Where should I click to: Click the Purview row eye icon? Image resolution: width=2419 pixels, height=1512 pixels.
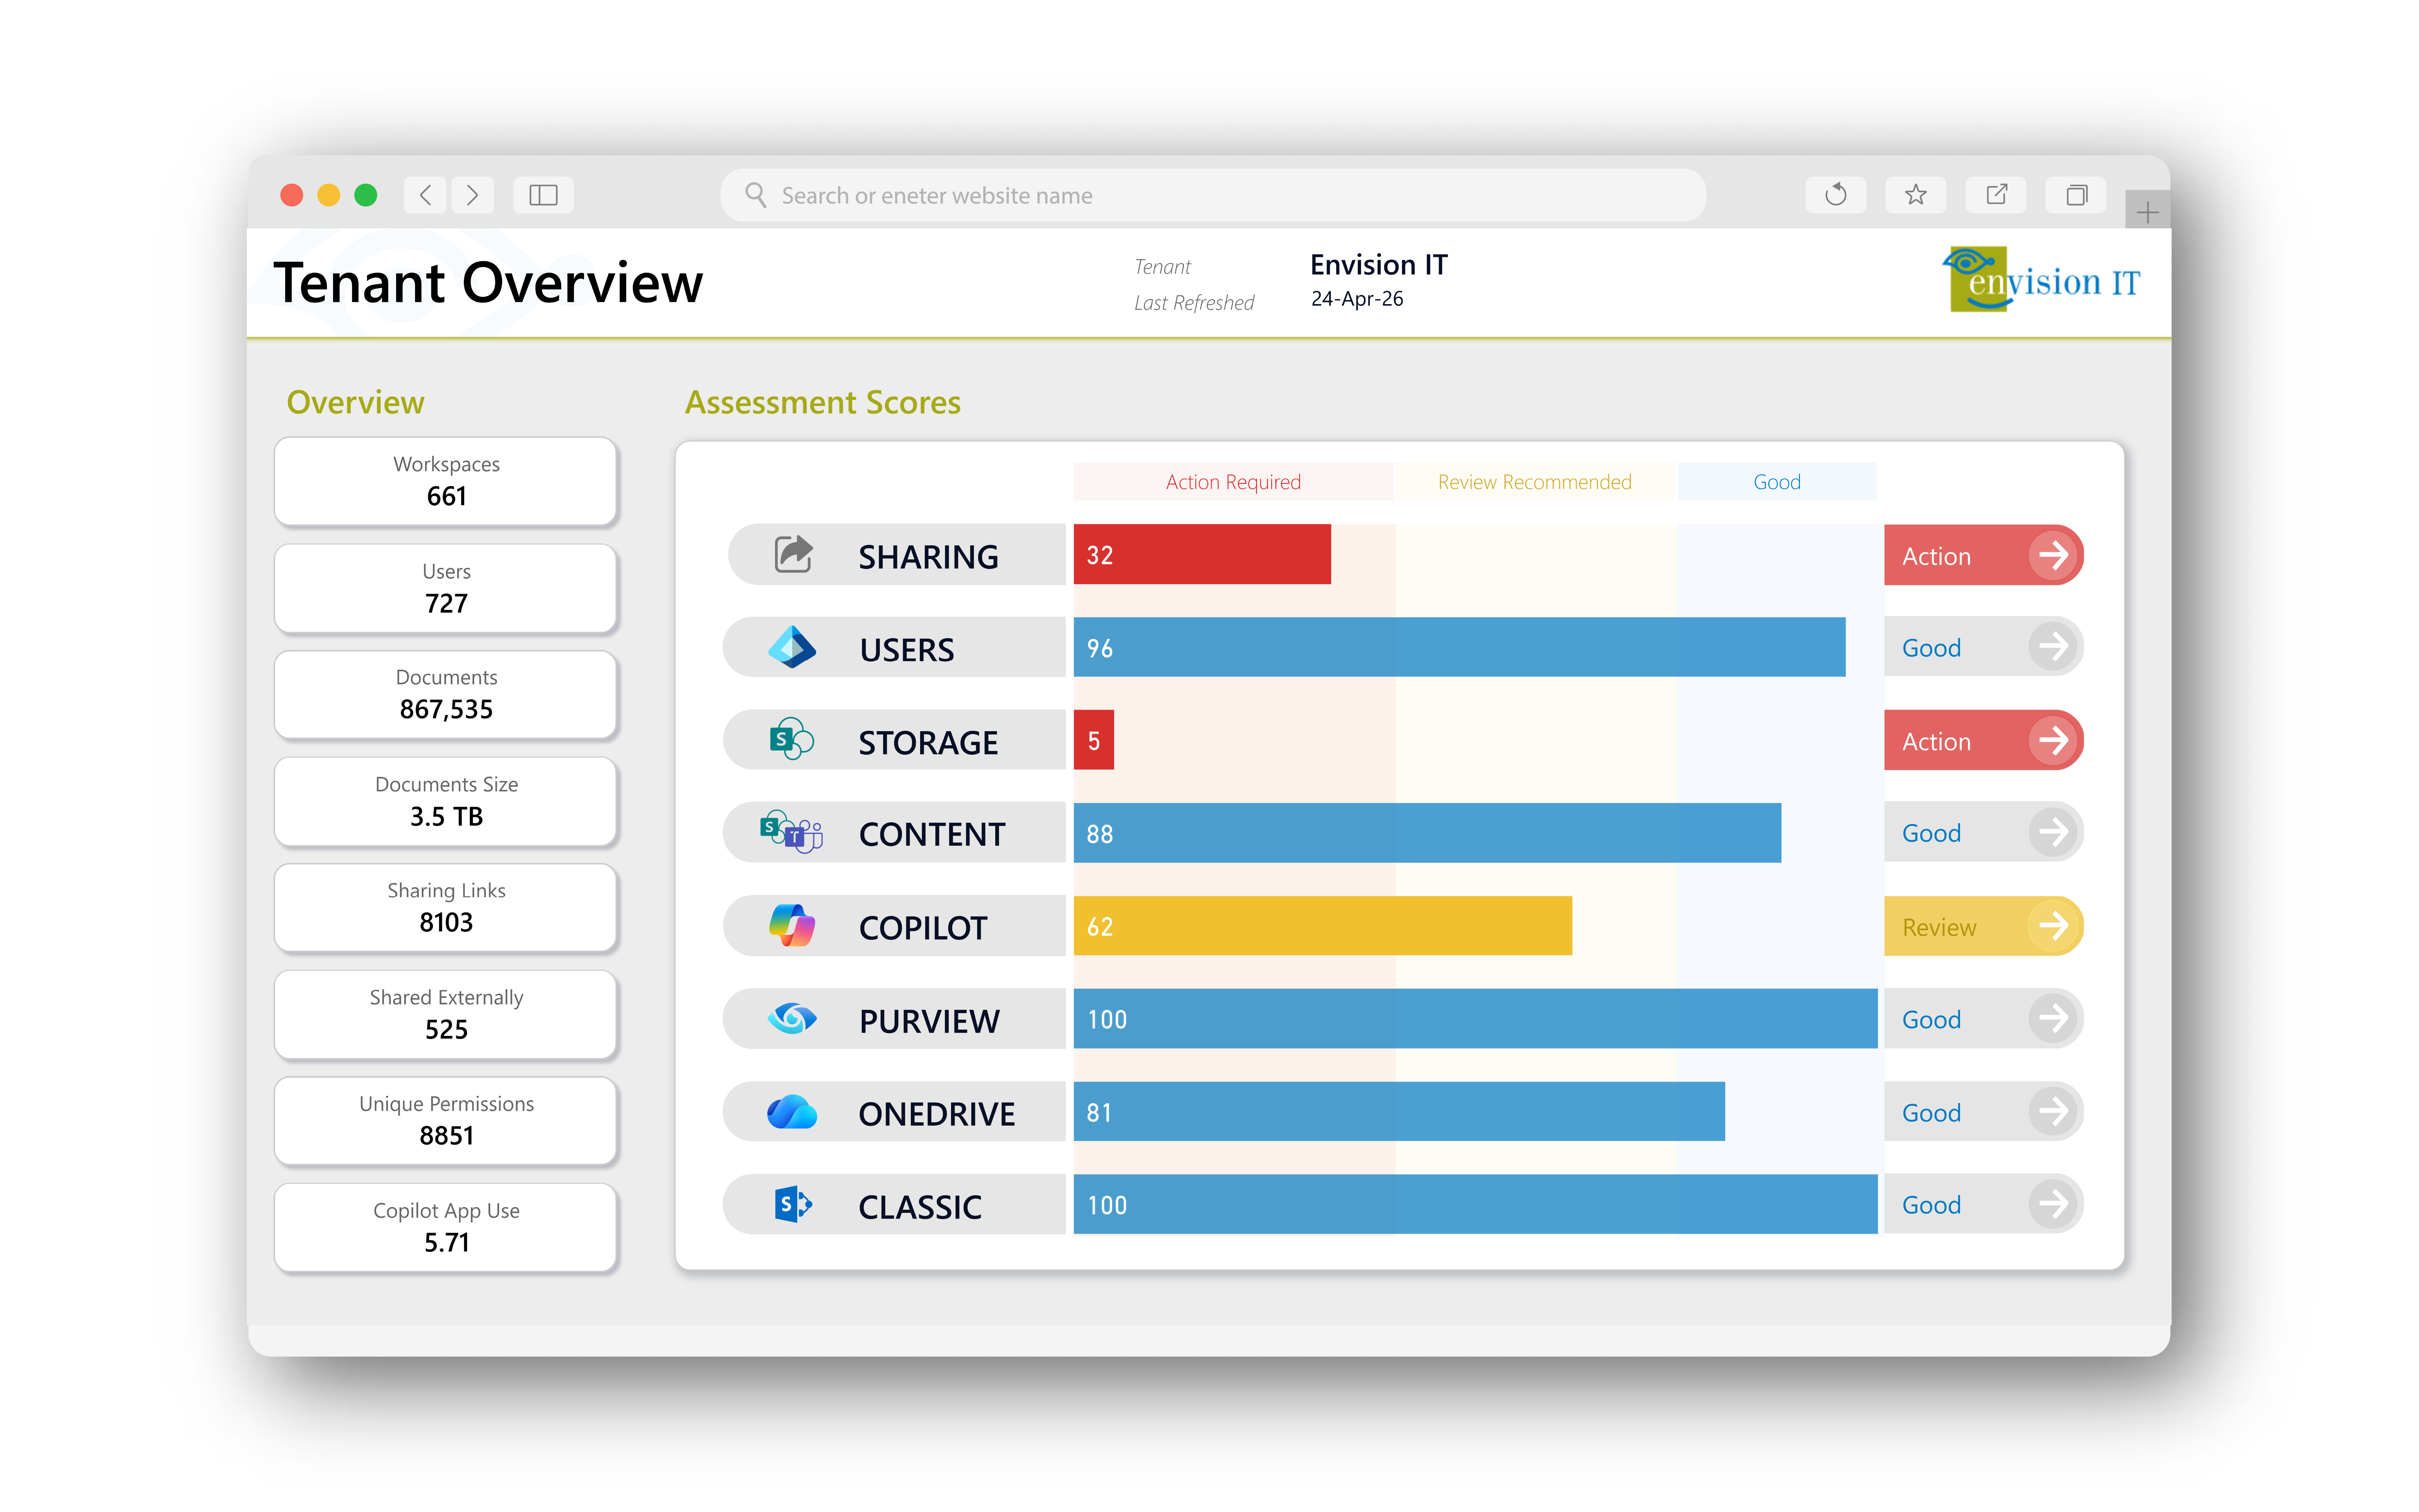tap(792, 1019)
